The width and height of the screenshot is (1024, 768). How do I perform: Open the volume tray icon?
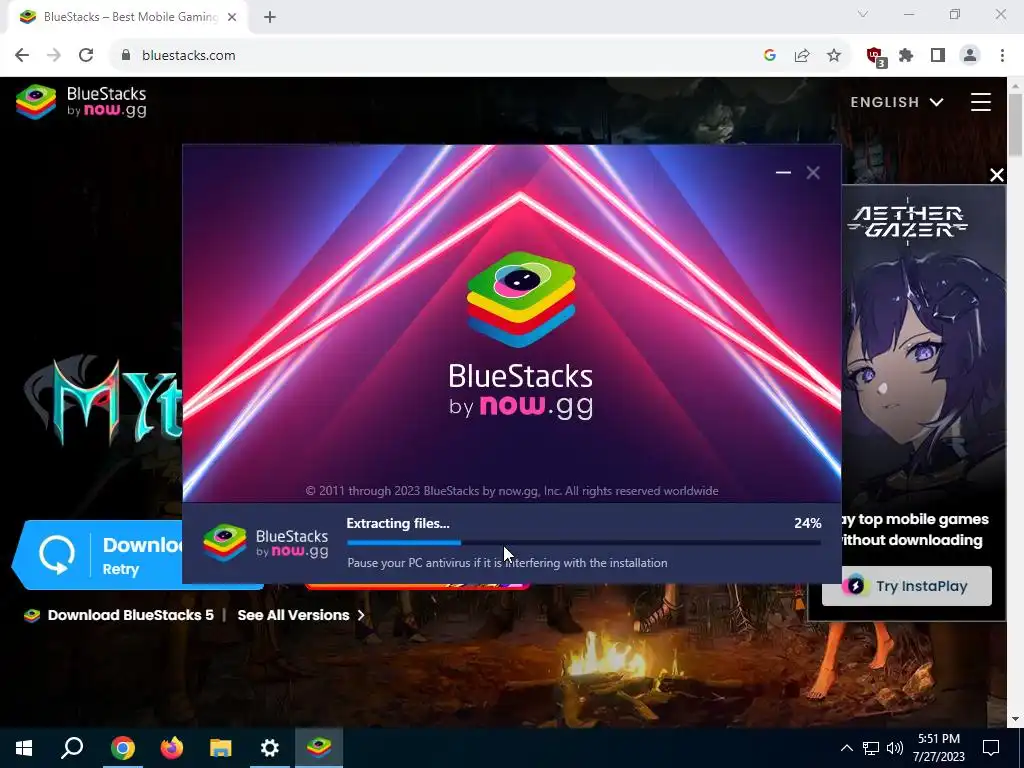click(x=895, y=748)
